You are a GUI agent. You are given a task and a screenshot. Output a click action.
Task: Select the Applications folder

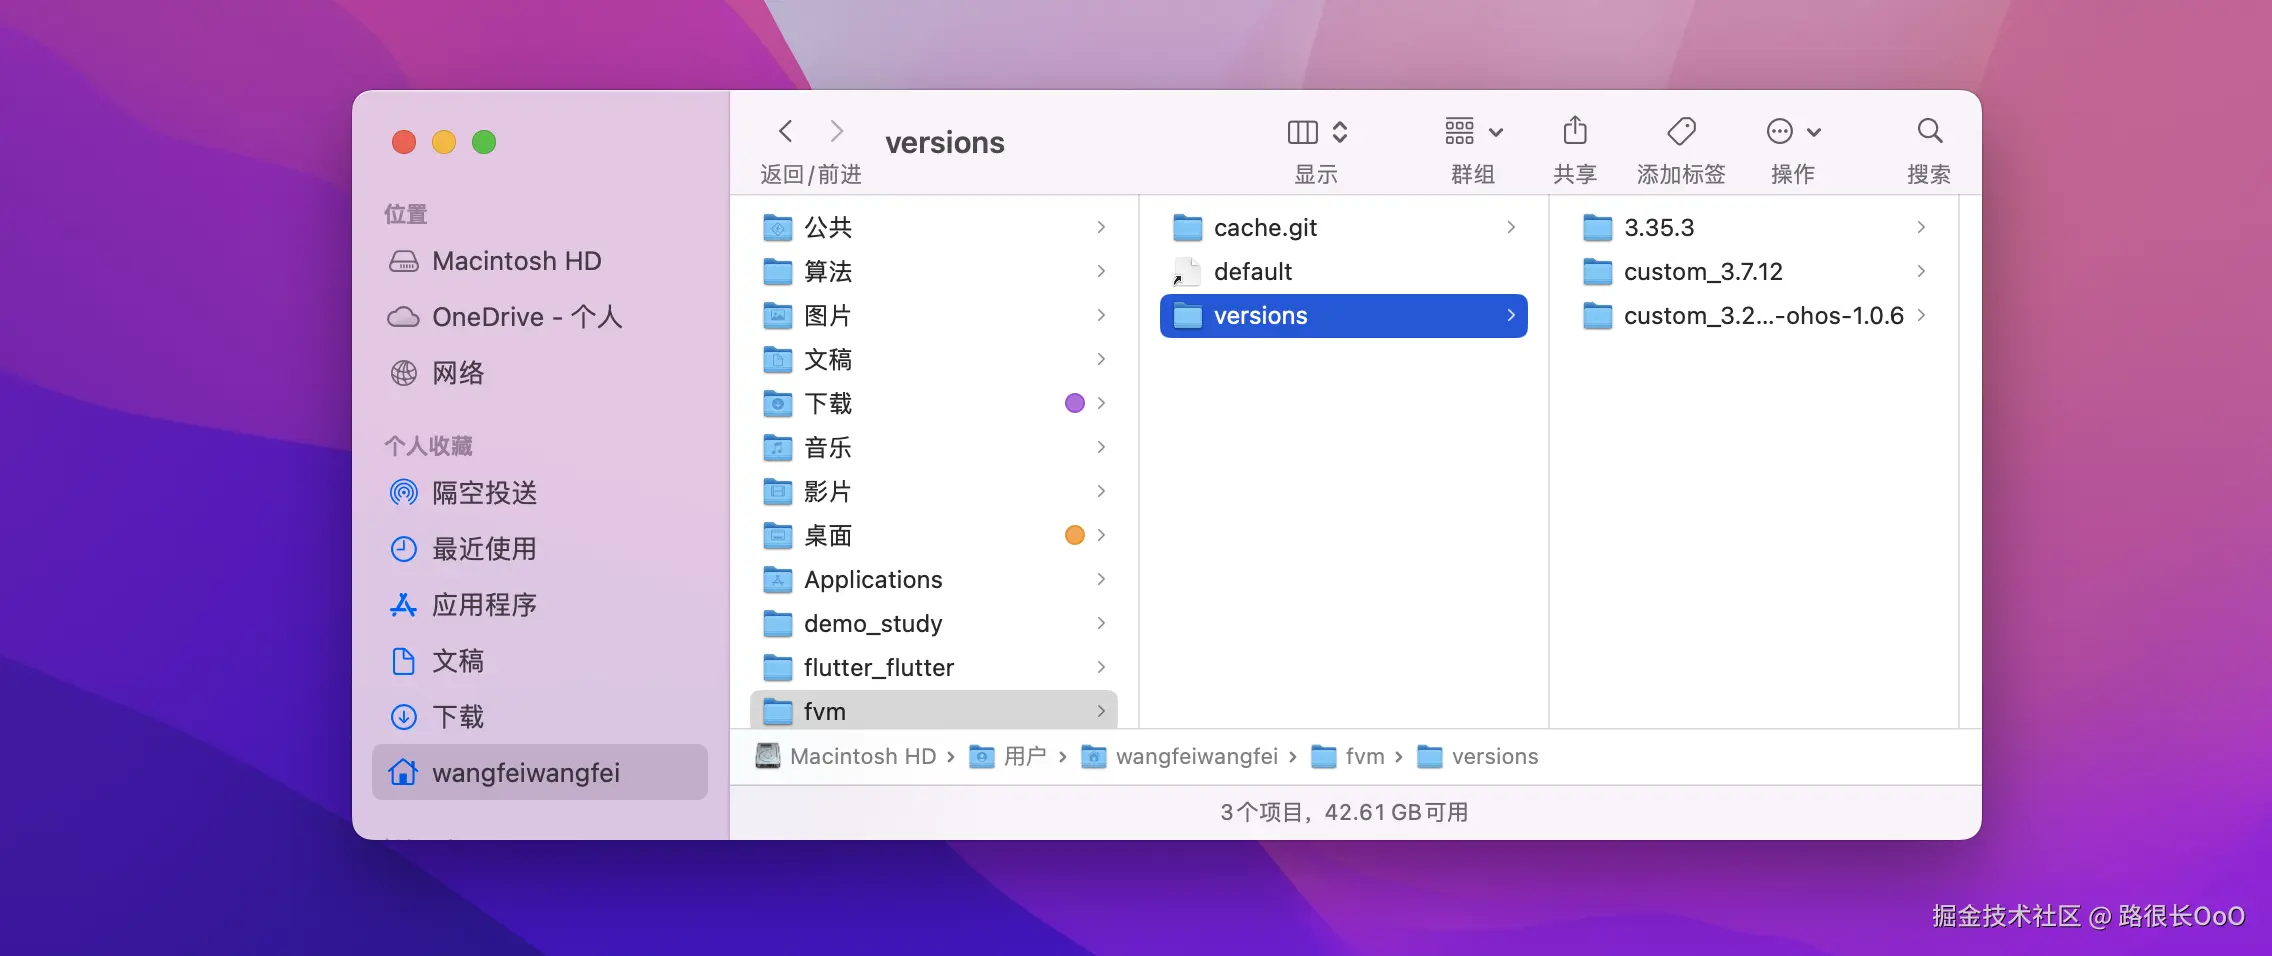[x=934, y=580]
